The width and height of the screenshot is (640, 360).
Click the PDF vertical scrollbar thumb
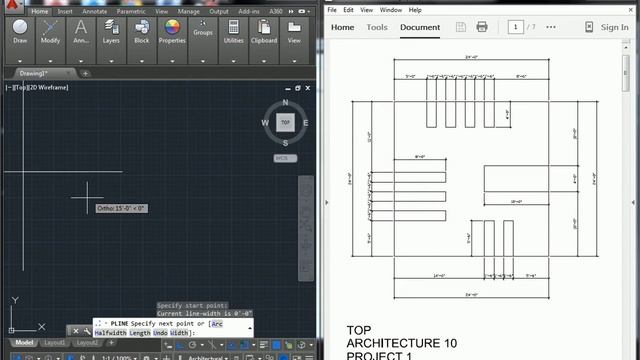click(x=625, y=73)
